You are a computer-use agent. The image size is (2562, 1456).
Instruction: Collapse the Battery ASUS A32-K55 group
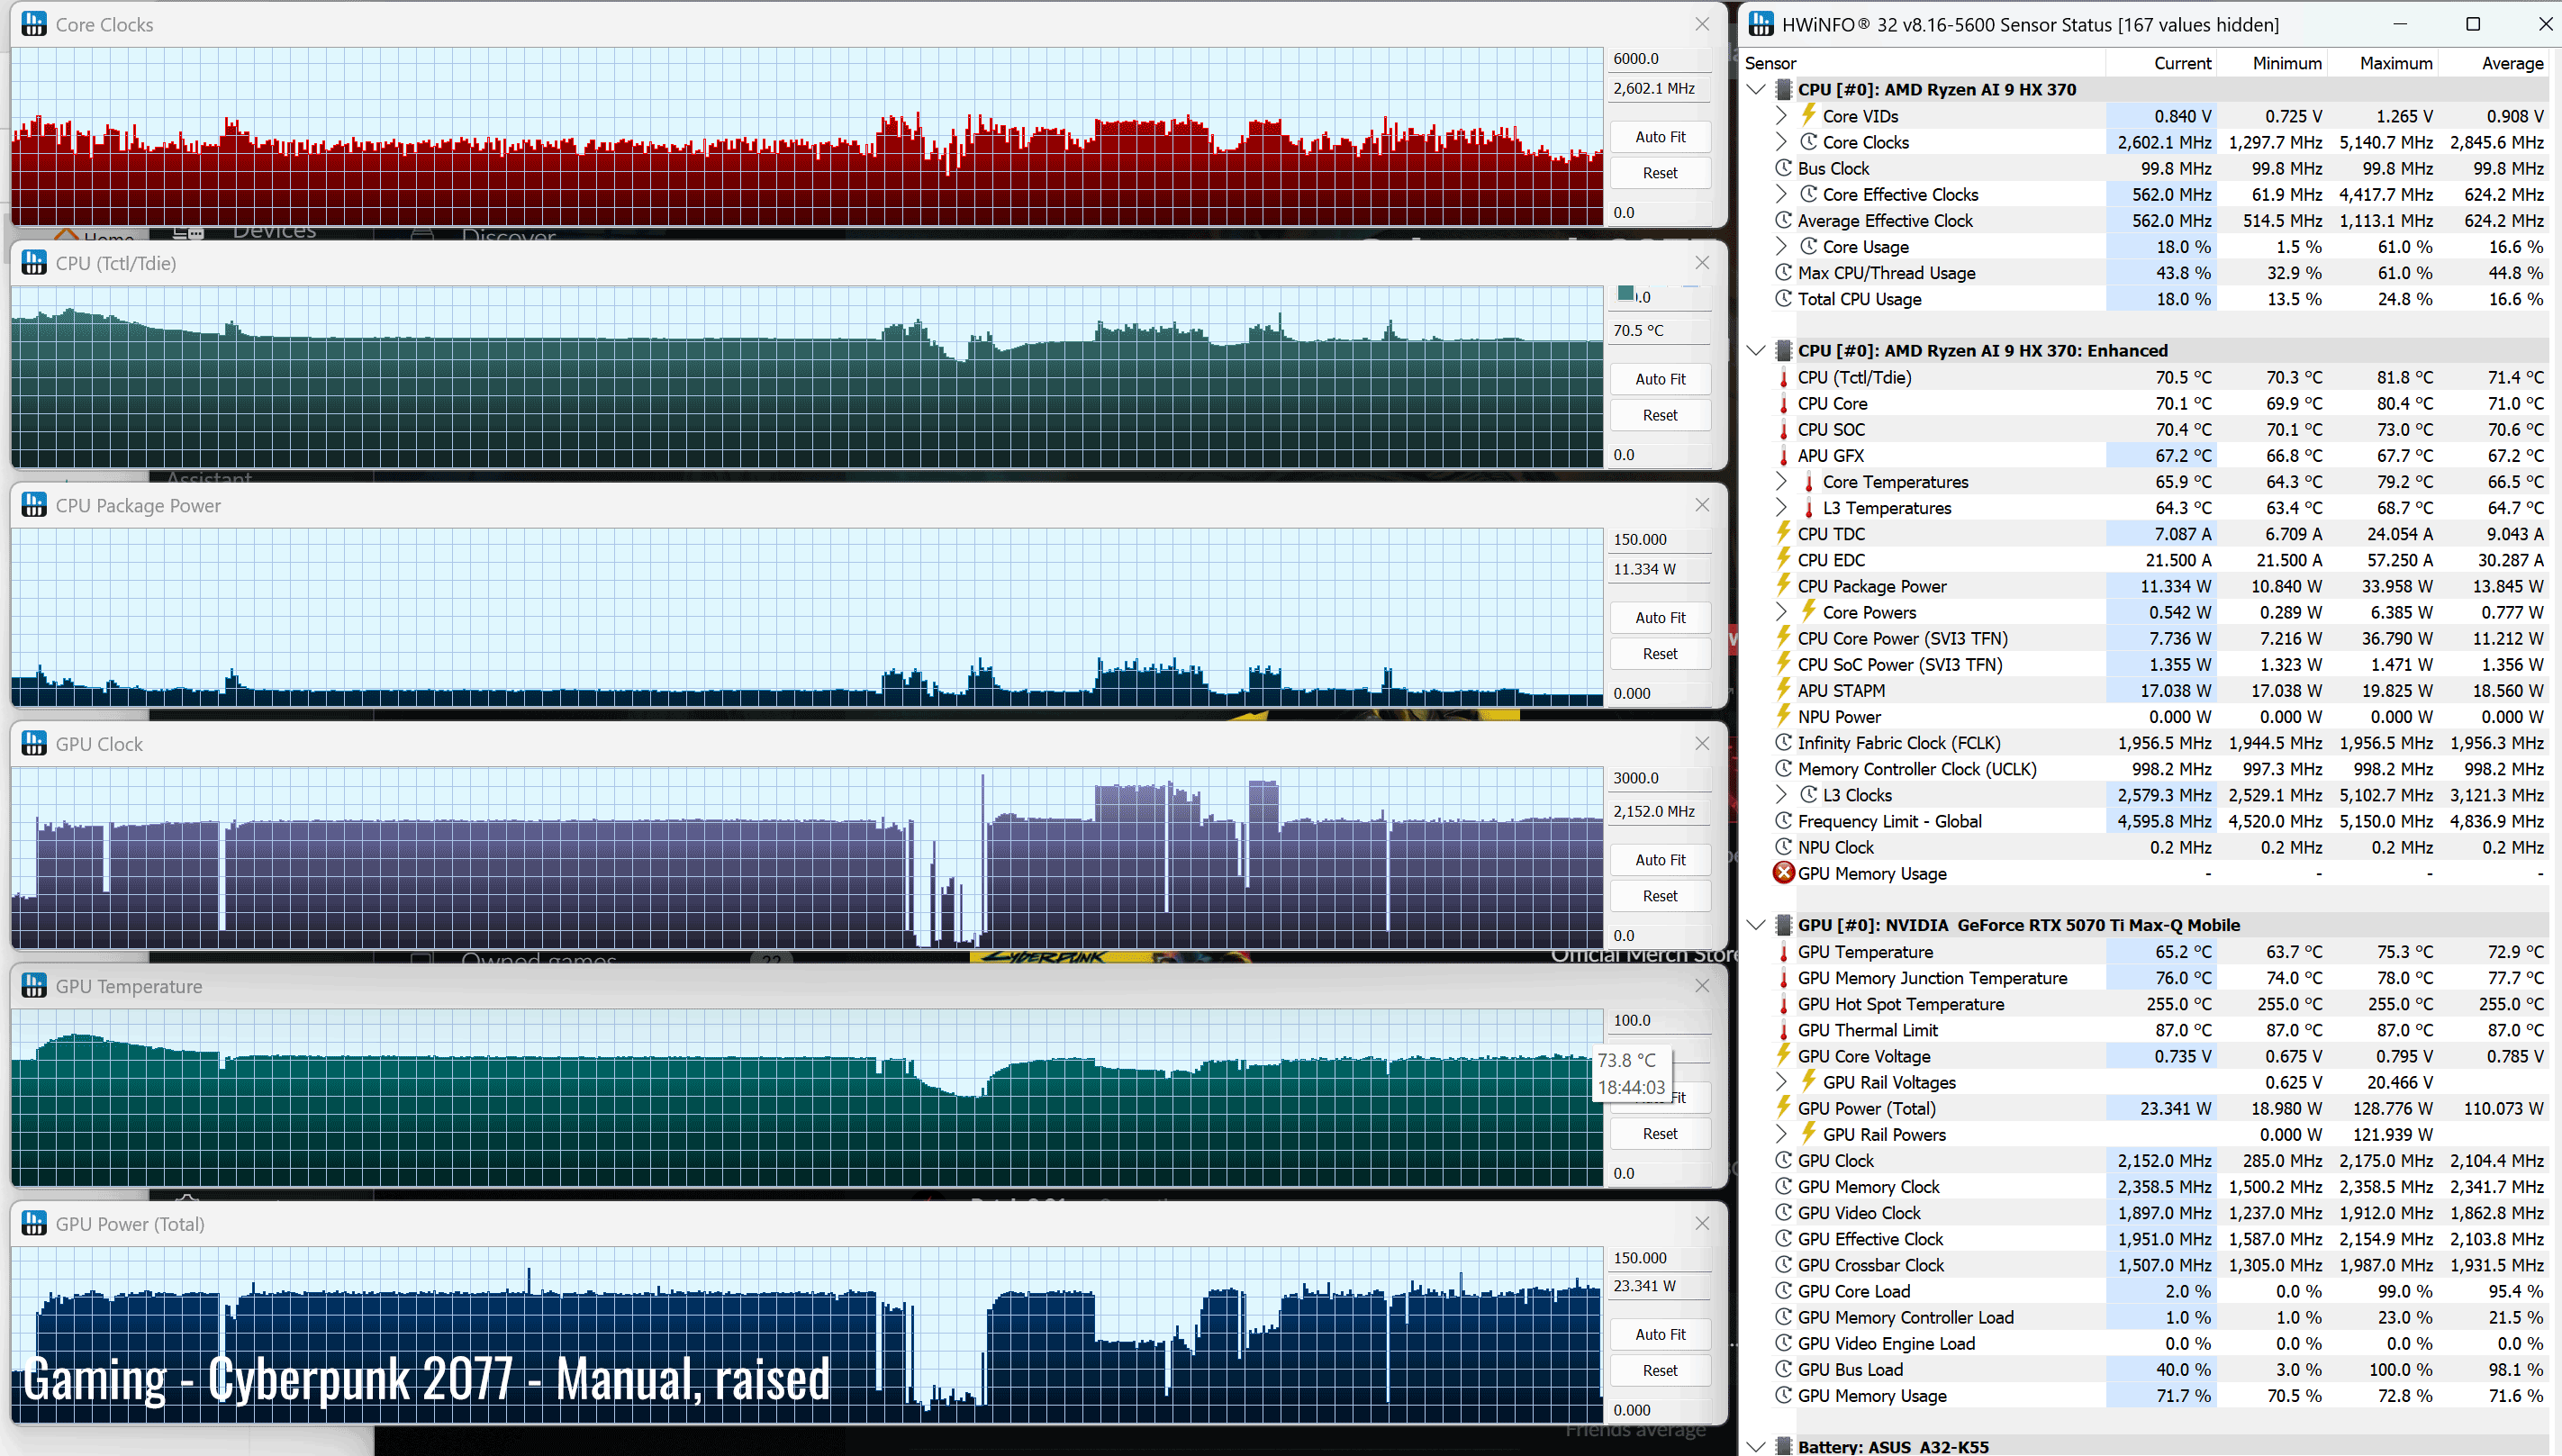click(1756, 1446)
